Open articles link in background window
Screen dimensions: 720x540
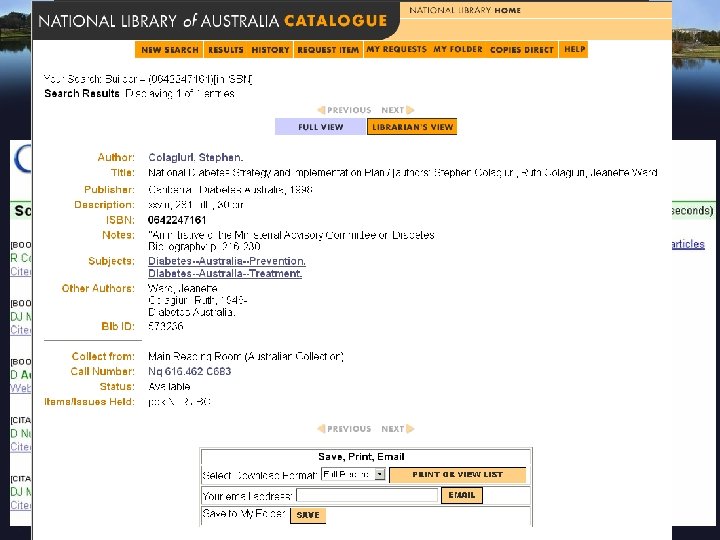(x=688, y=244)
